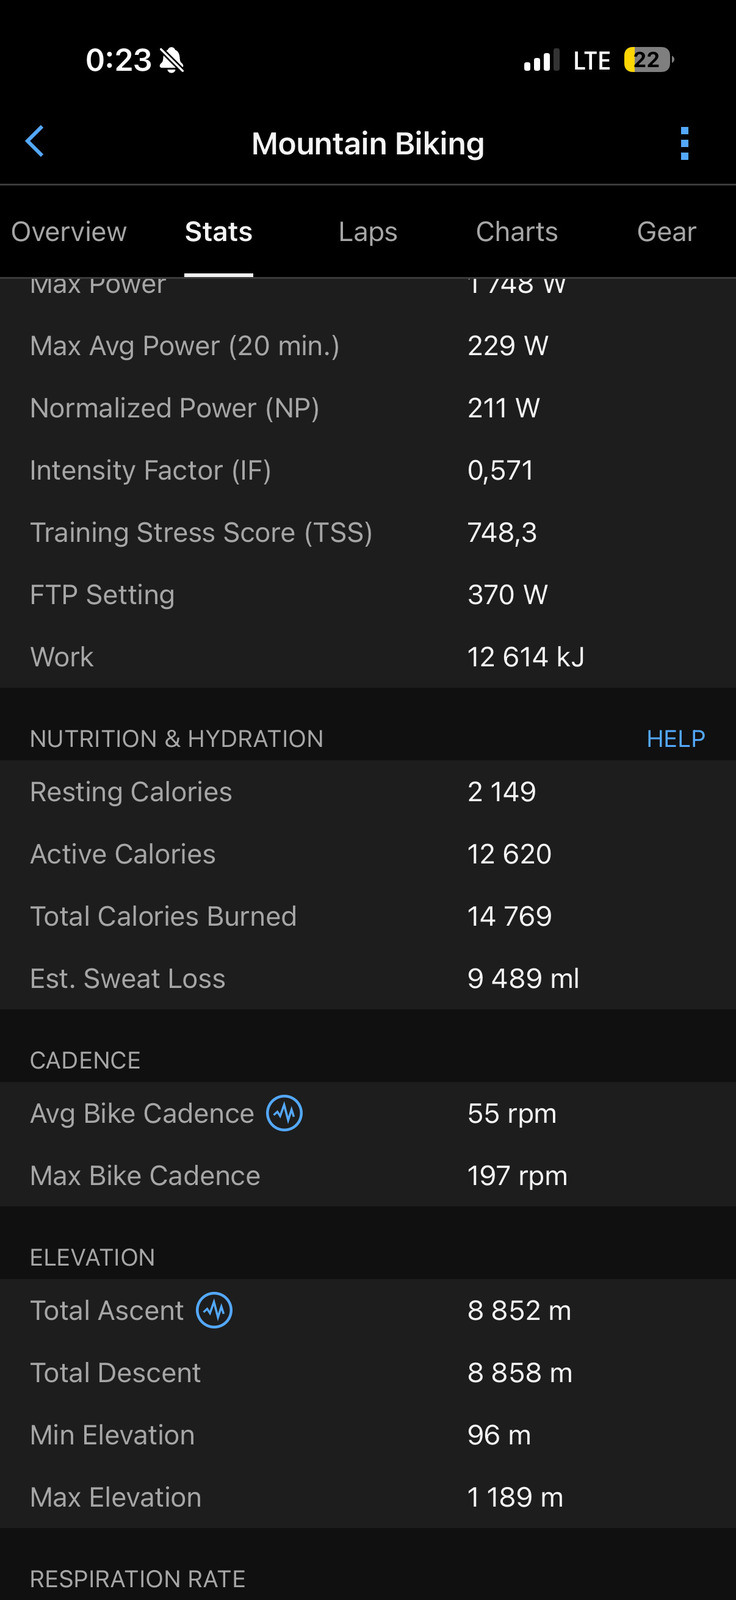This screenshot has height=1600, width=736.
Task: Switch to the Charts tab
Action: point(517,232)
